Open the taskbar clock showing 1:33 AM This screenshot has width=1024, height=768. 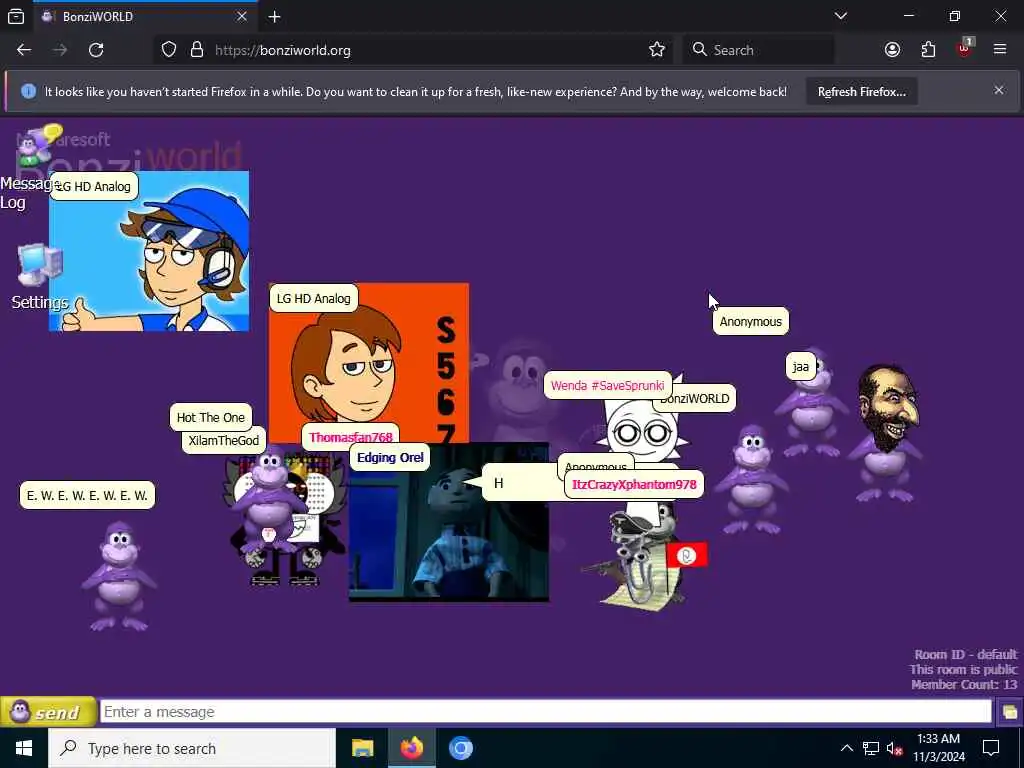938,748
